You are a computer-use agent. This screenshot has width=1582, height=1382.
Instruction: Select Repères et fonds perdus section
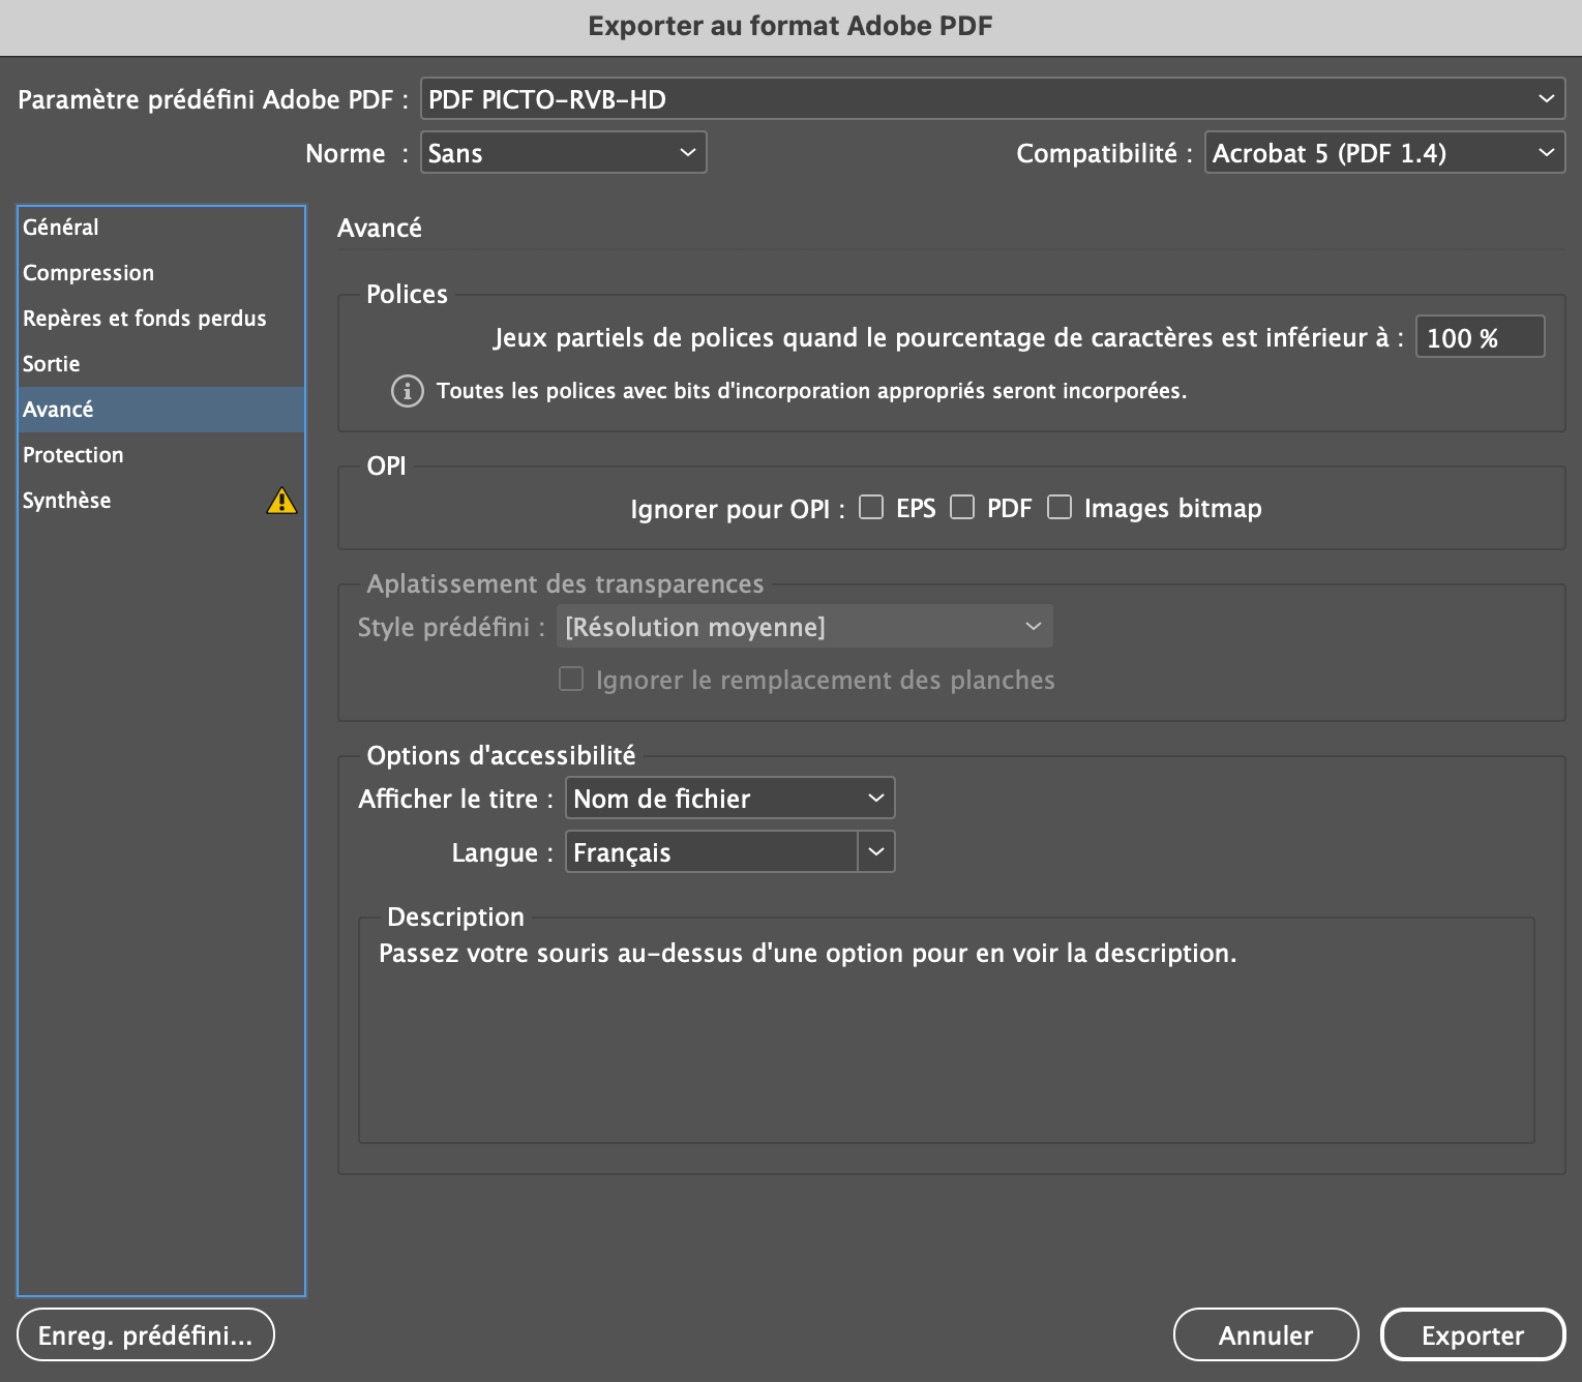pyautogui.click(x=144, y=318)
